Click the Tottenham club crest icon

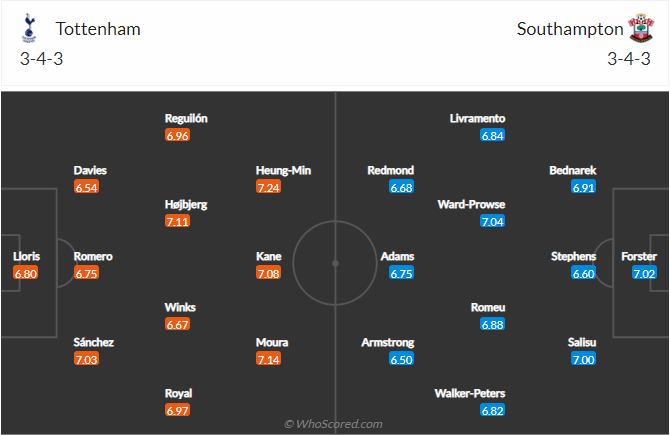29,28
